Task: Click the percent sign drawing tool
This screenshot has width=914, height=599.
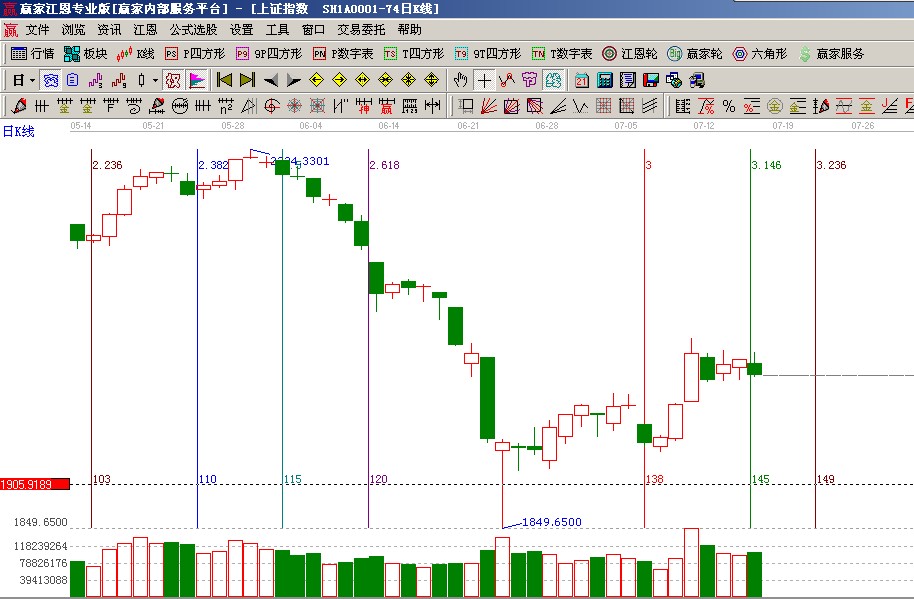Action: point(728,105)
